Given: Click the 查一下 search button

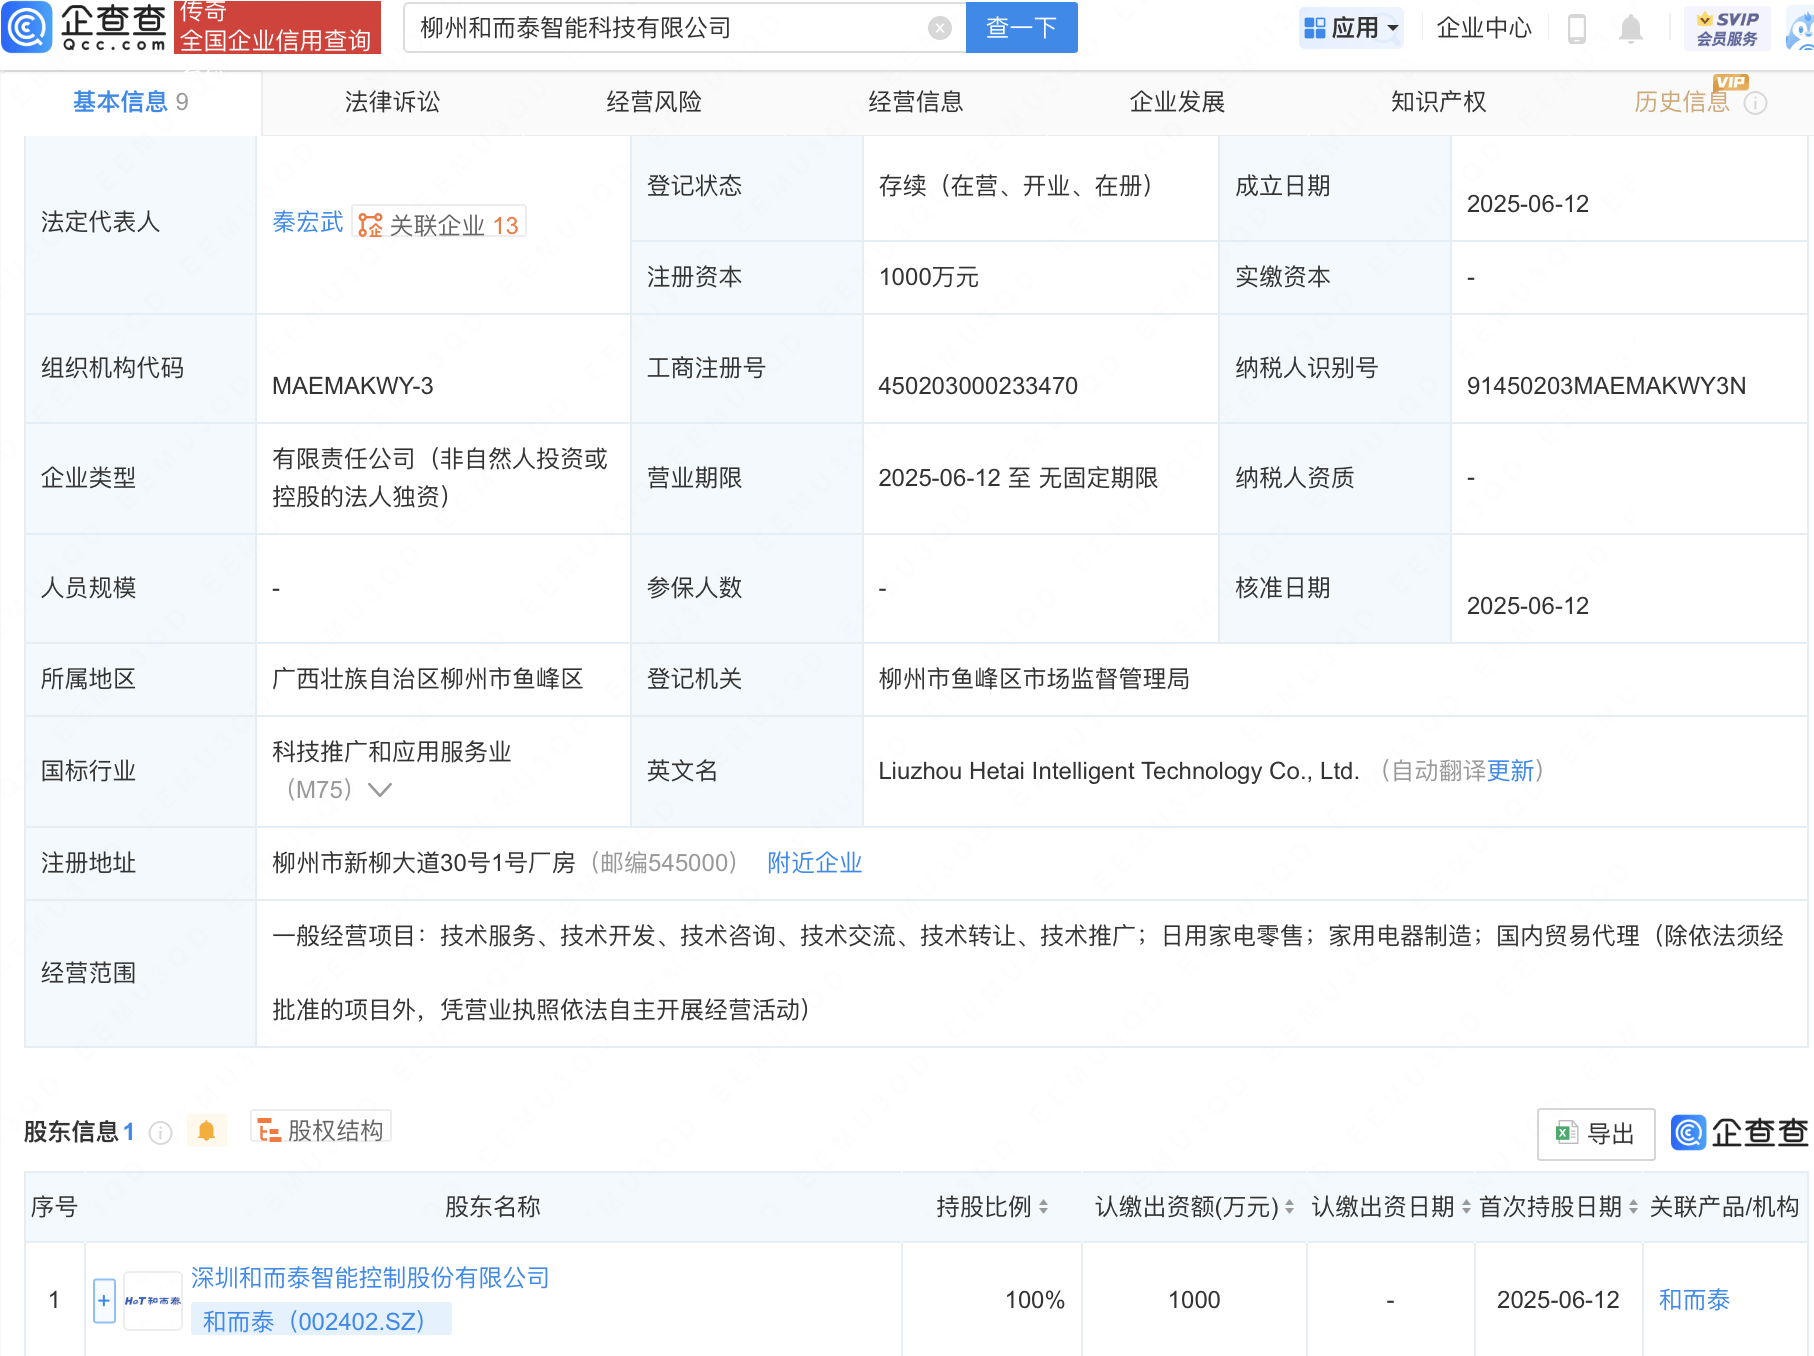Looking at the screenshot, I should point(1021,28).
